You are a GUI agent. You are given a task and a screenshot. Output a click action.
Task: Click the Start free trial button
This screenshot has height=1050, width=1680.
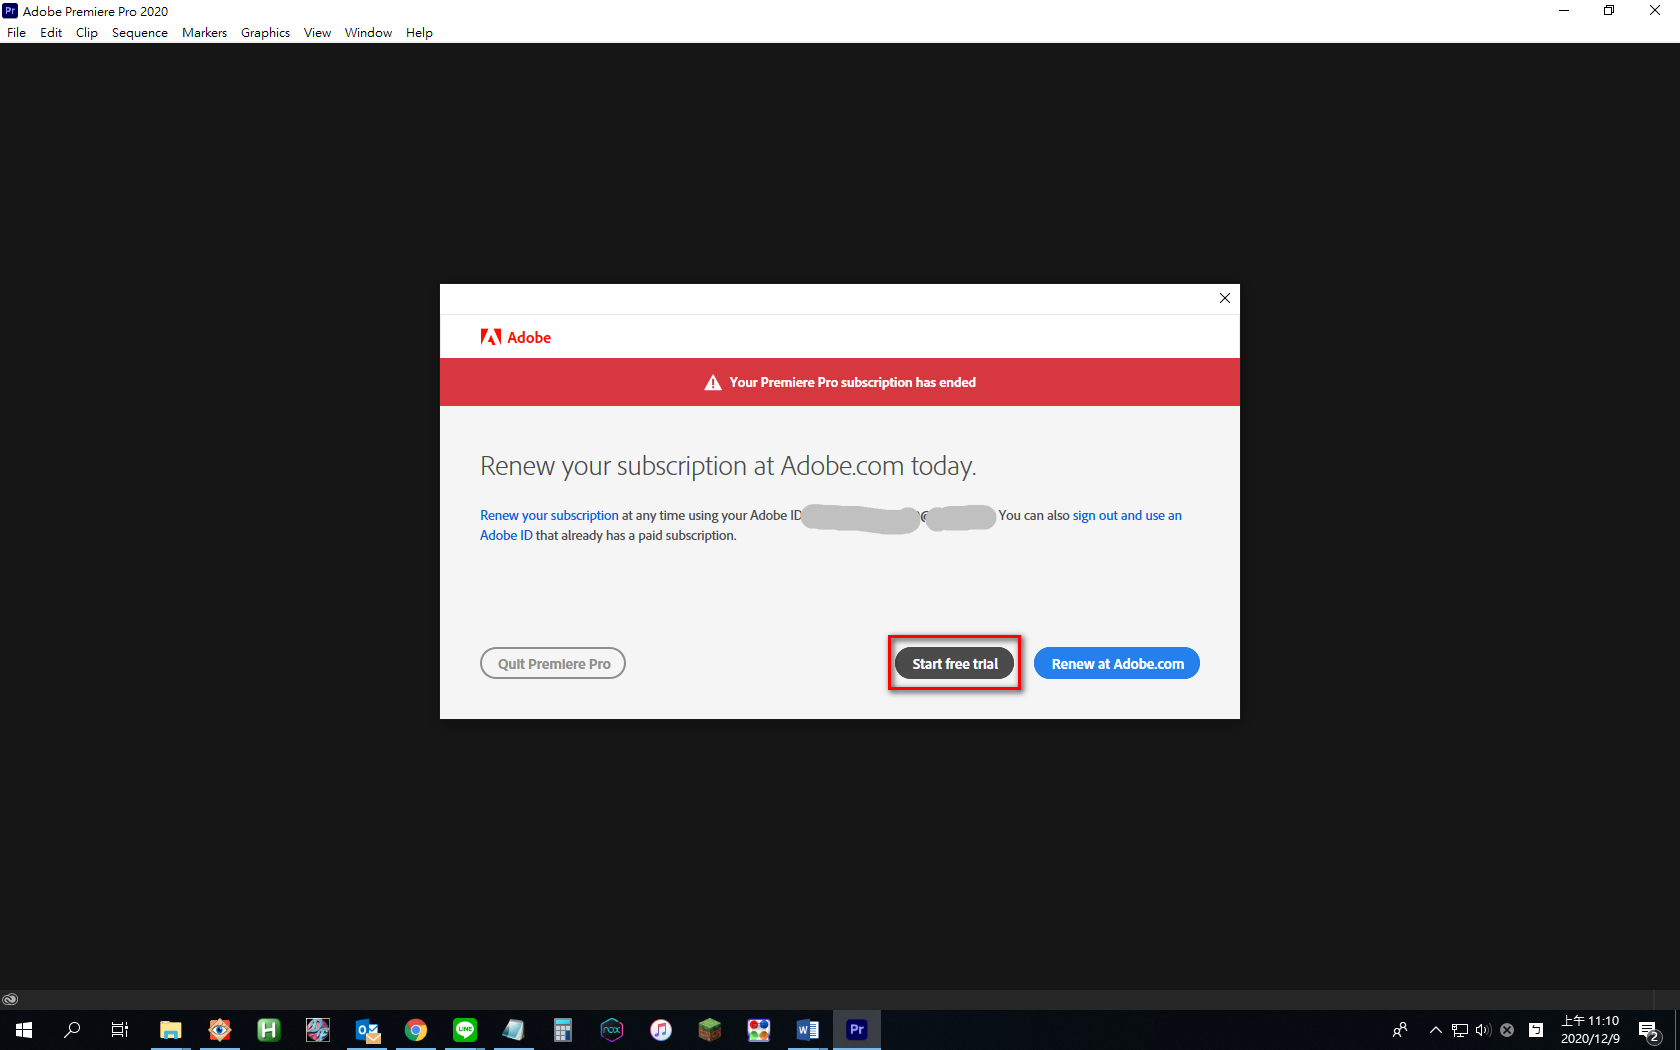(x=954, y=663)
